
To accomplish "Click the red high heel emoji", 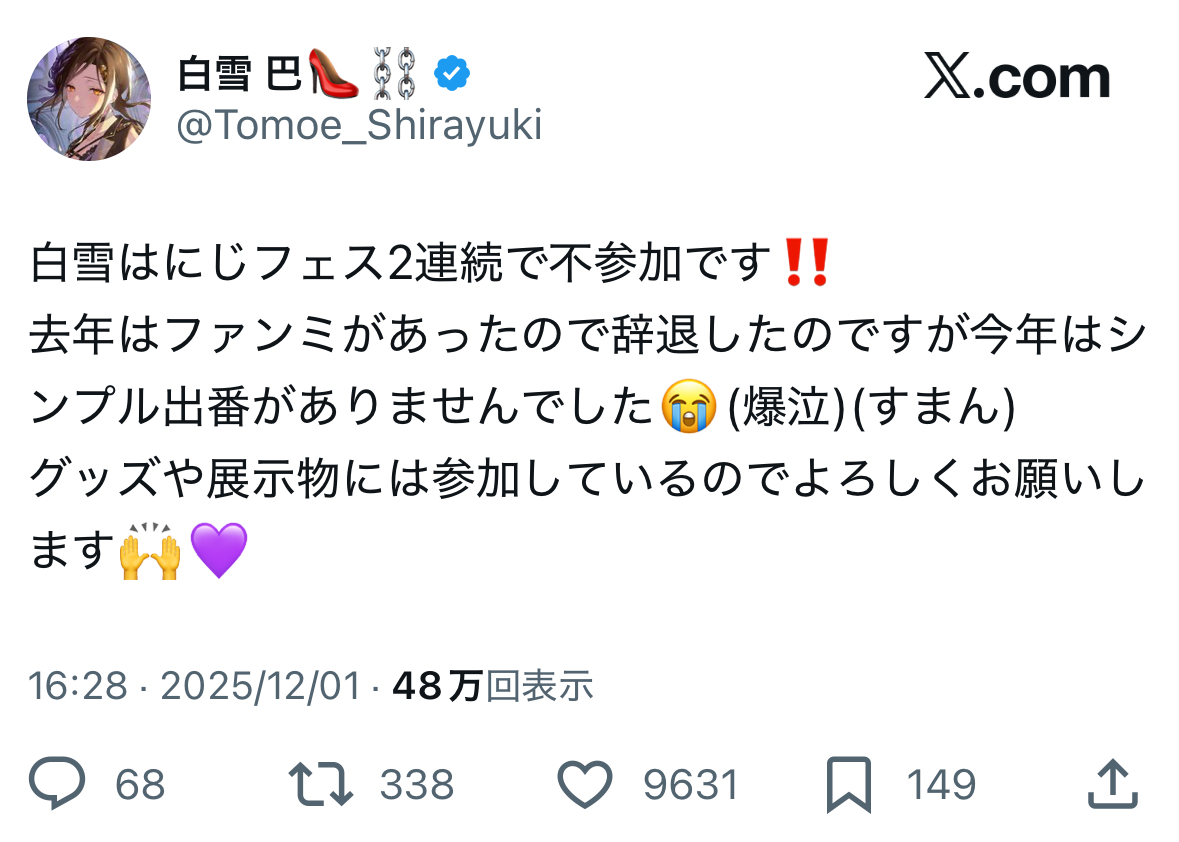I will (335, 74).
